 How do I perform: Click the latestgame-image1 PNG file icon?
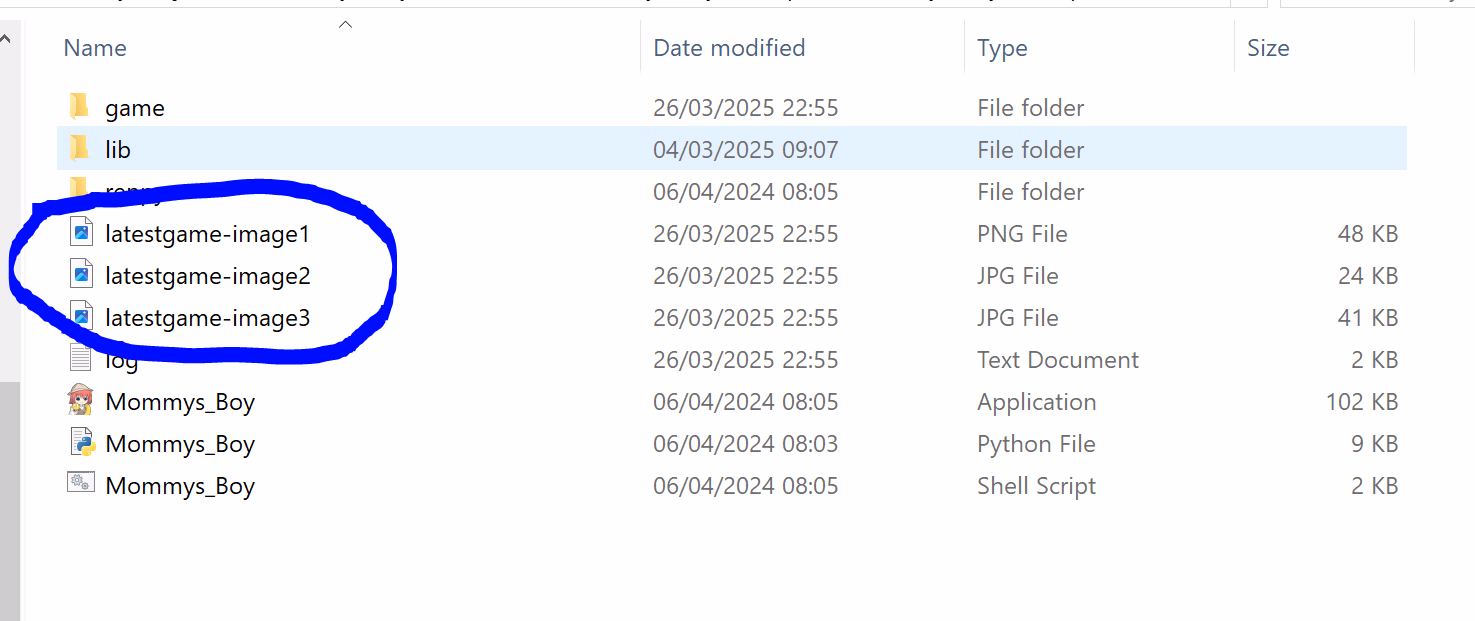pos(81,233)
